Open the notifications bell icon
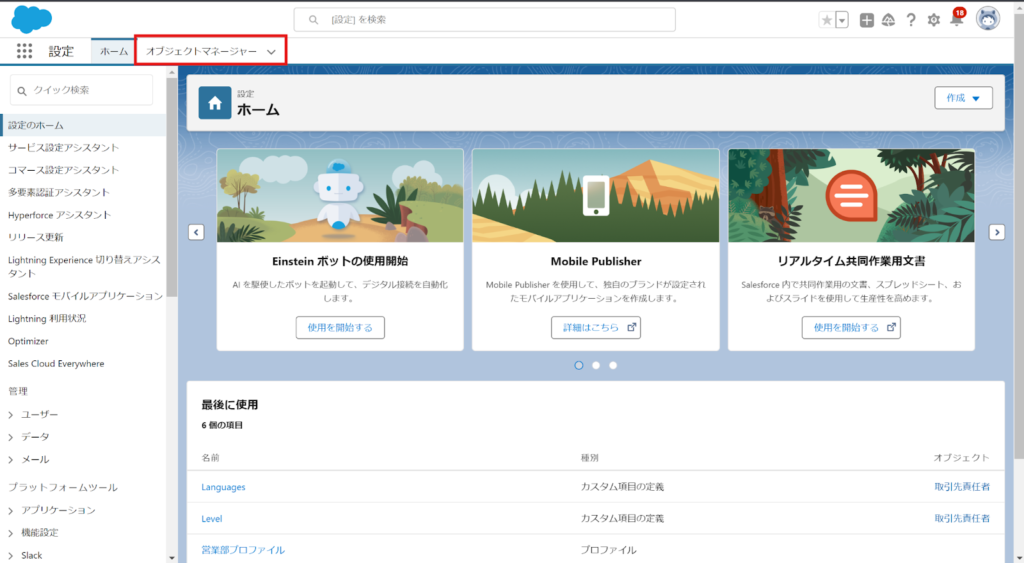1024x563 pixels. pyautogui.click(x=956, y=20)
